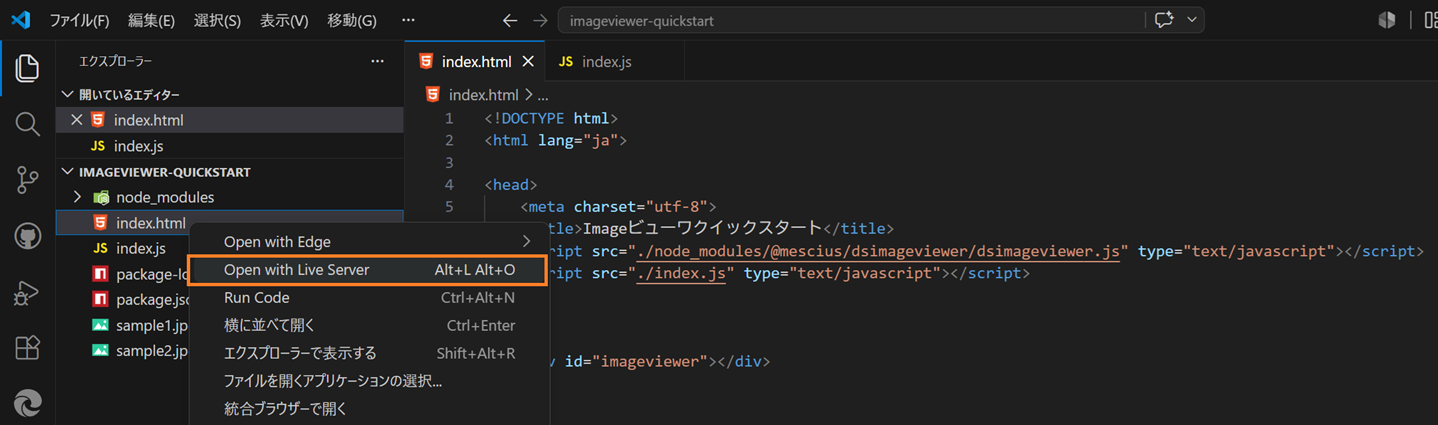
Task: Open the 移動(G) menu
Action: click(351, 21)
